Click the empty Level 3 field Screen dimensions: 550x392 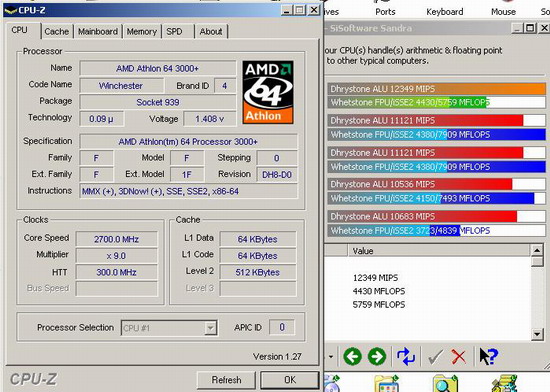click(258, 289)
